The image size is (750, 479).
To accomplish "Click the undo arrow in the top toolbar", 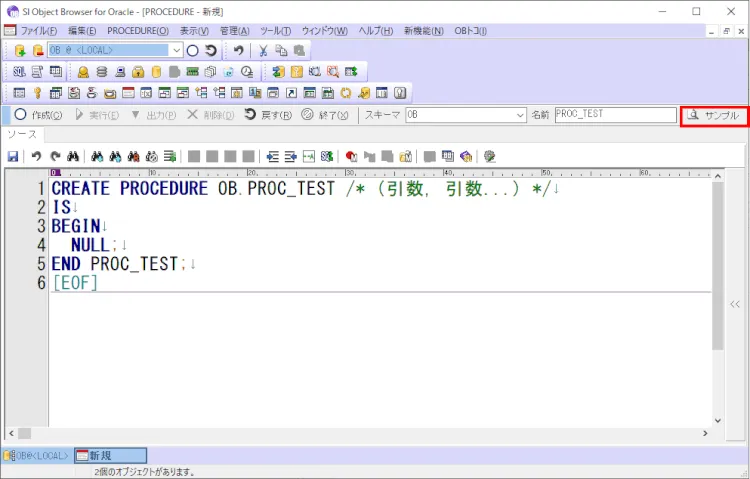I will pos(238,50).
